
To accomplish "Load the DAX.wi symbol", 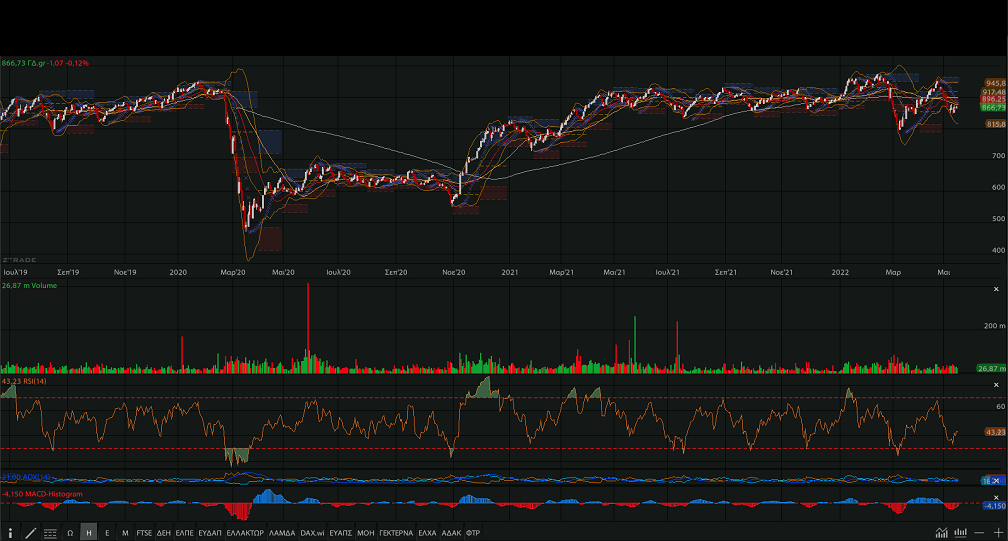I will pos(313,533).
